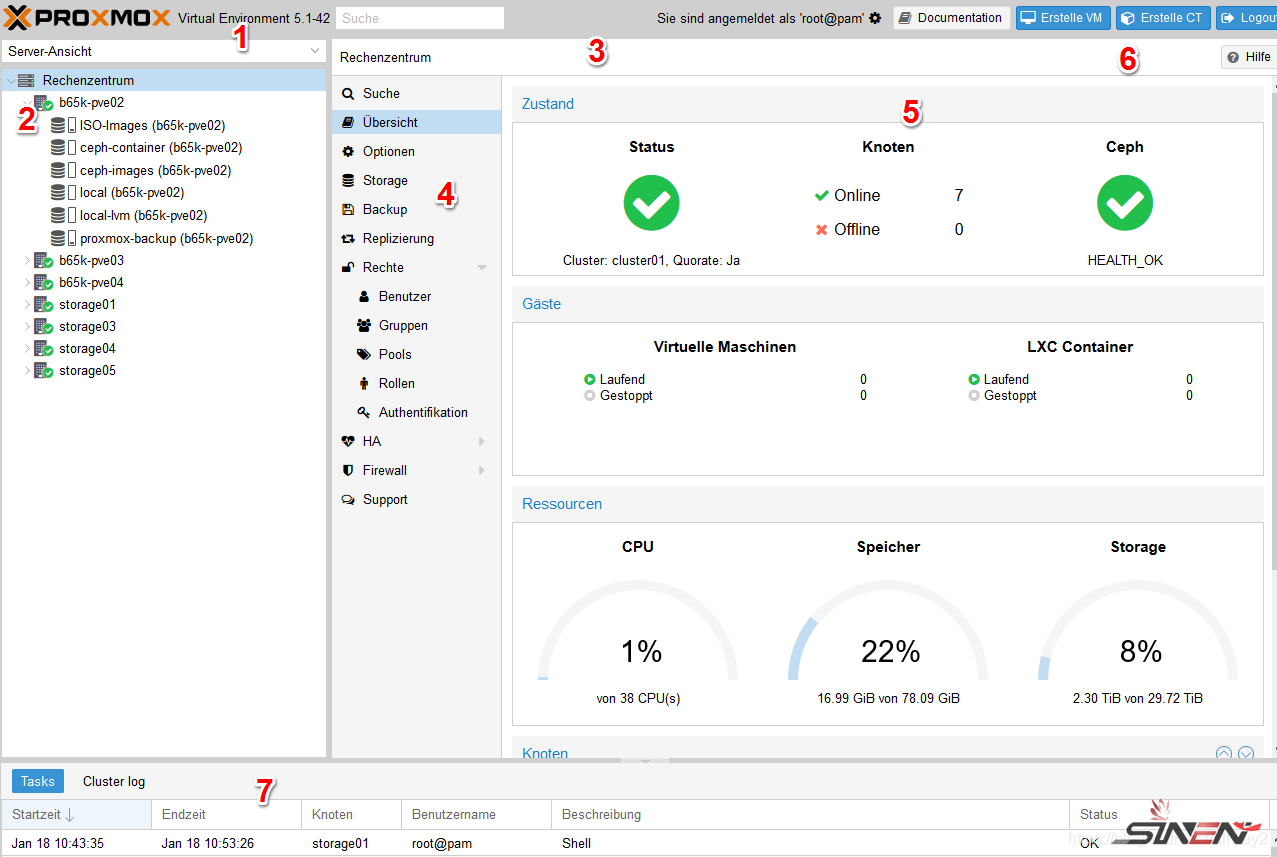Open Hilfe help button
The height and width of the screenshot is (857, 1277).
tap(1249, 57)
